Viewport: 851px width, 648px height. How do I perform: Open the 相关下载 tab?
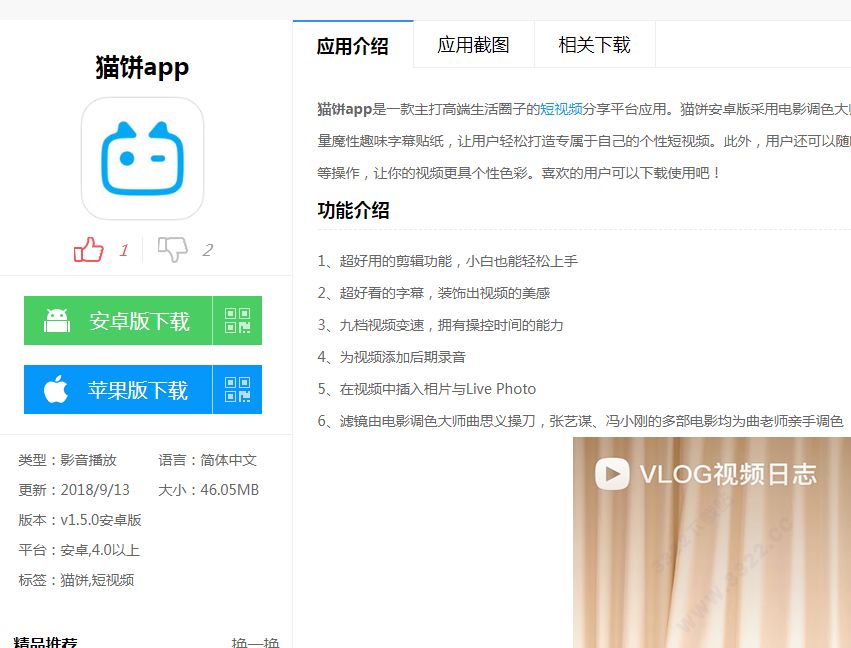pyautogui.click(x=595, y=45)
